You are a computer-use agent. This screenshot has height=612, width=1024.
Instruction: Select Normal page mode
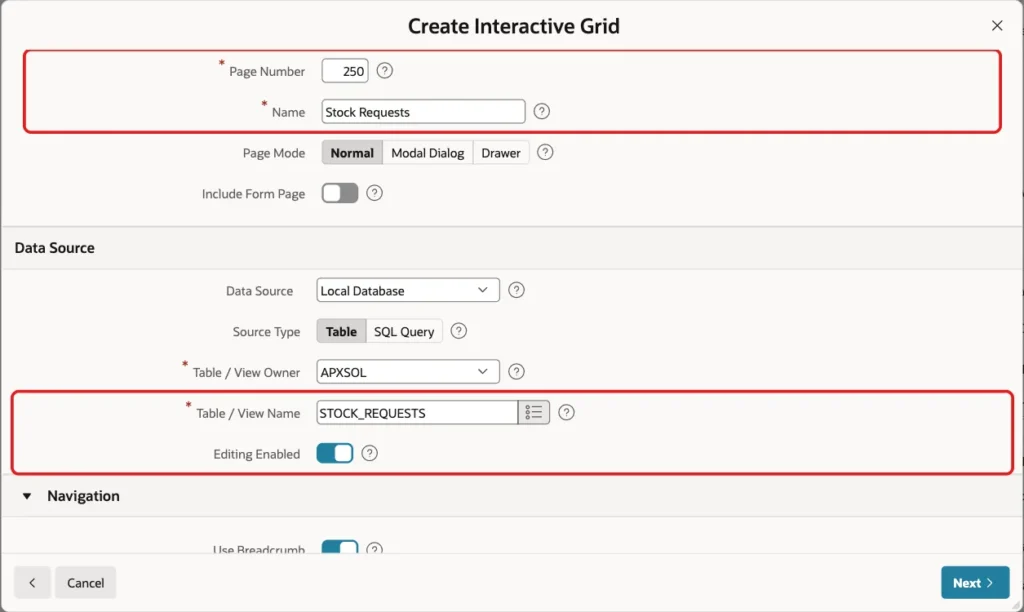click(352, 153)
